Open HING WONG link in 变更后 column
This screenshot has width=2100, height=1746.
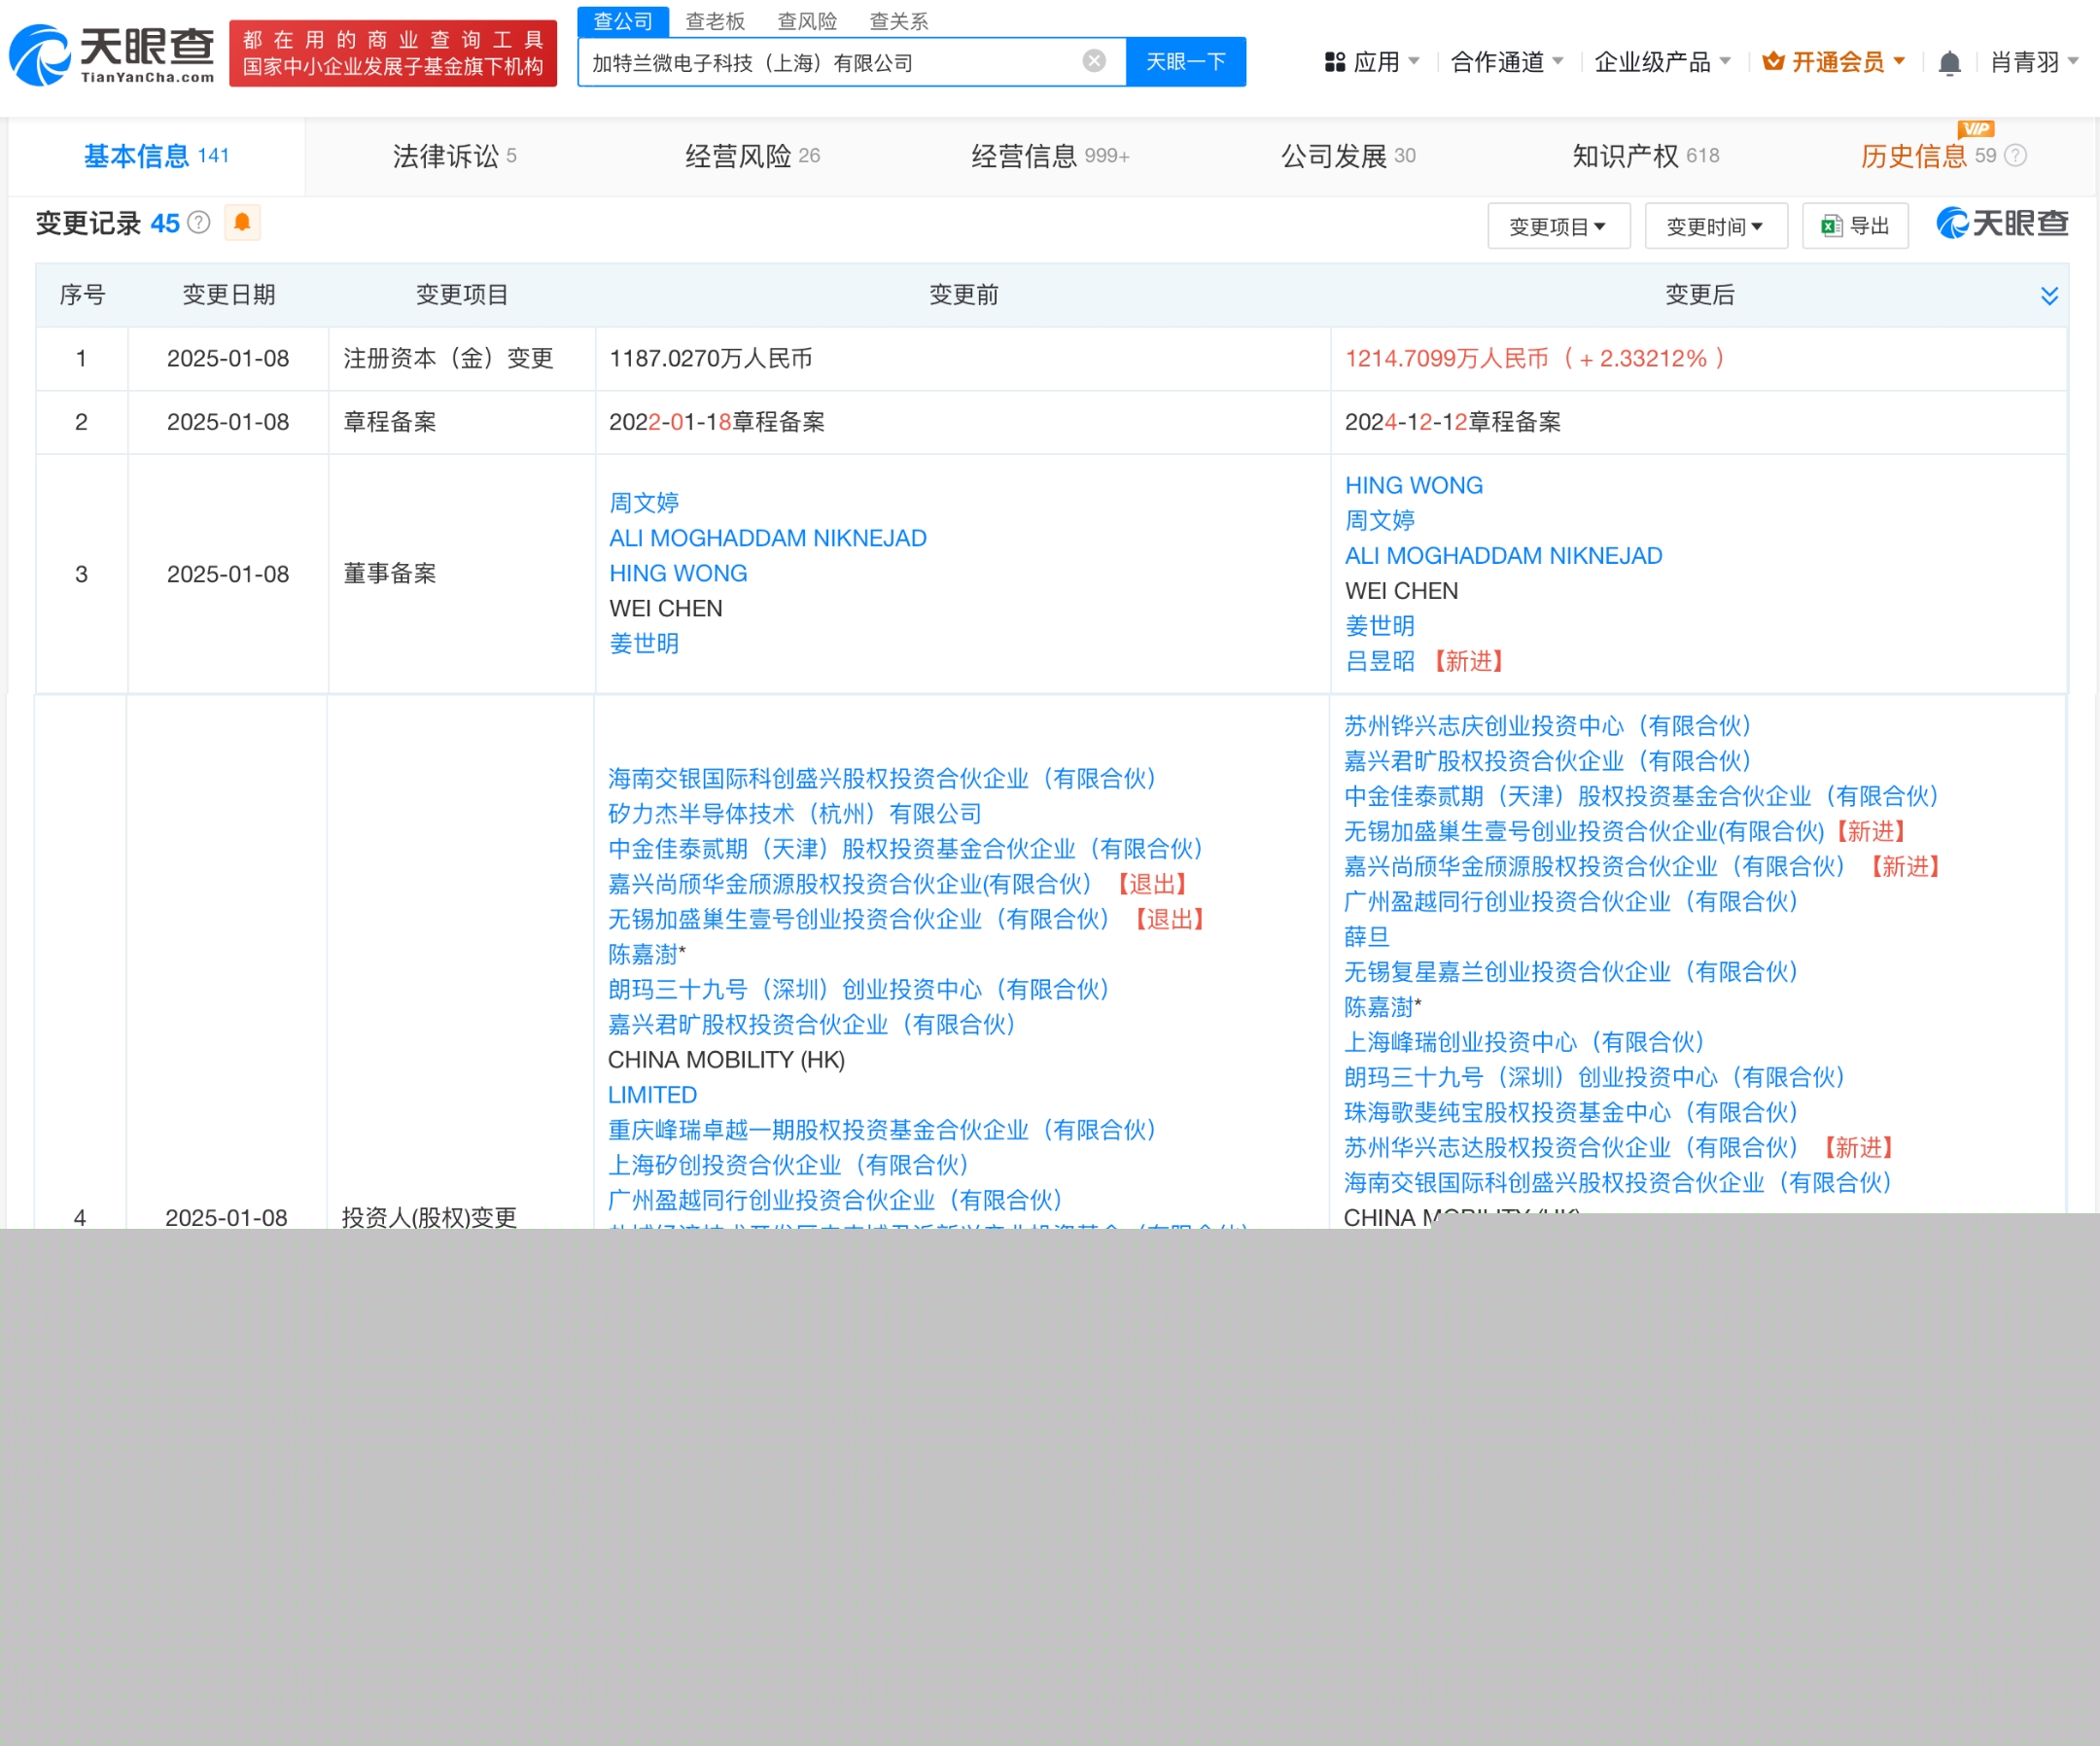(x=1413, y=485)
